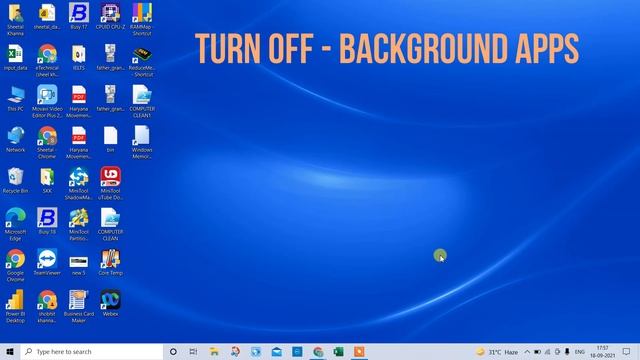Select the Busy 18 shortcut
Viewport: 640px width, 360px height.
(x=47, y=218)
